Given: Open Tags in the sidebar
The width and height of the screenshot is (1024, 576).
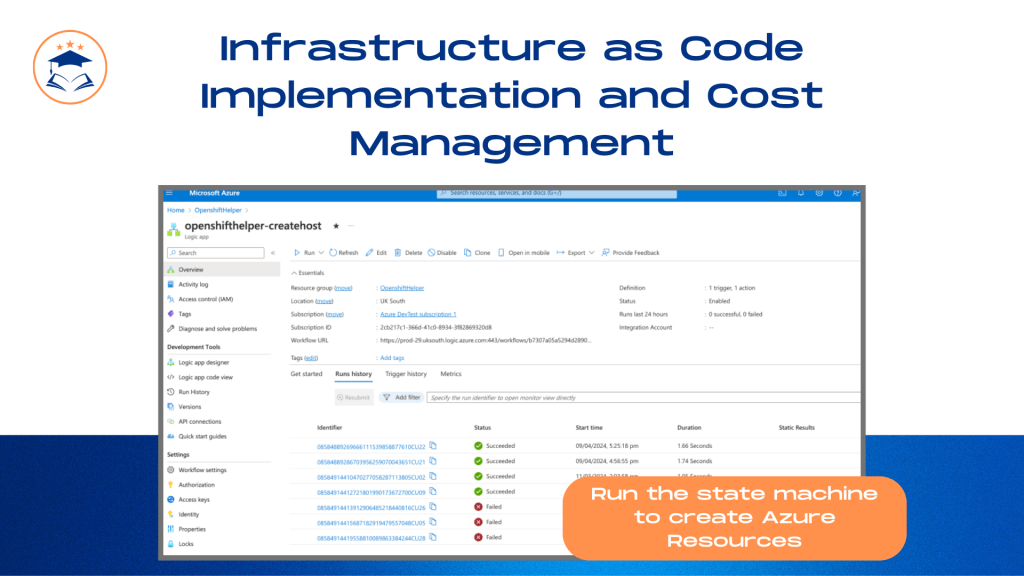Looking at the screenshot, I should click(x=185, y=314).
